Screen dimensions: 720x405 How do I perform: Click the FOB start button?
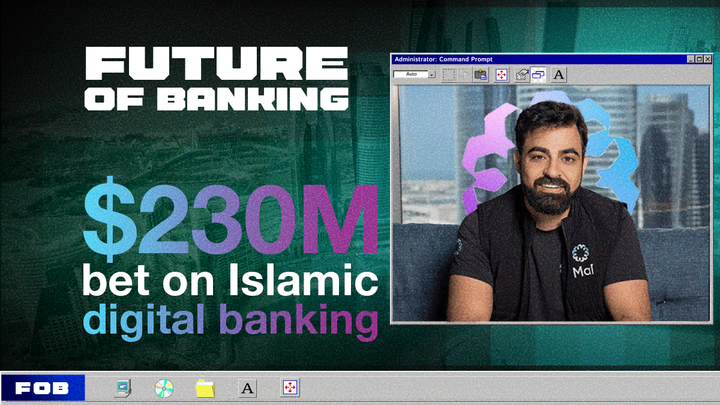pos(43,388)
